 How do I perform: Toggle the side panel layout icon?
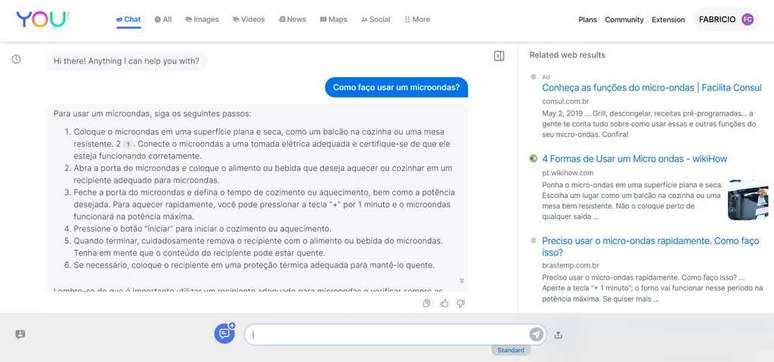coord(499,56)
